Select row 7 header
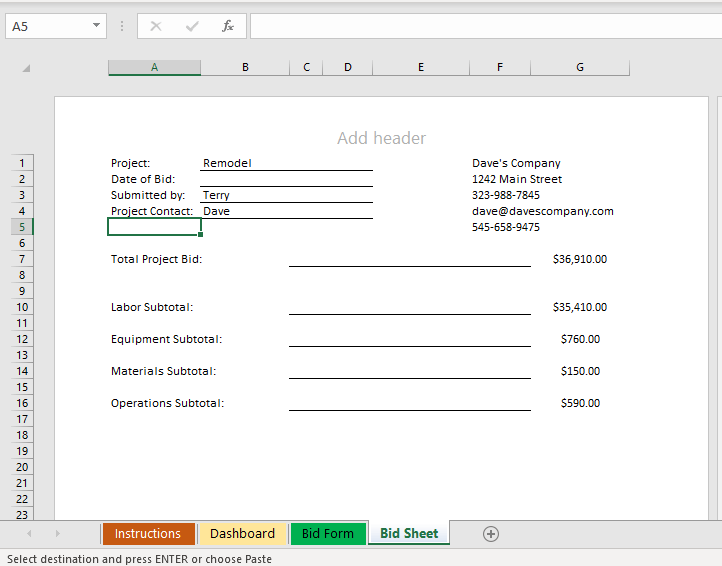Screen dimensions: 722x566 (22, 259)
